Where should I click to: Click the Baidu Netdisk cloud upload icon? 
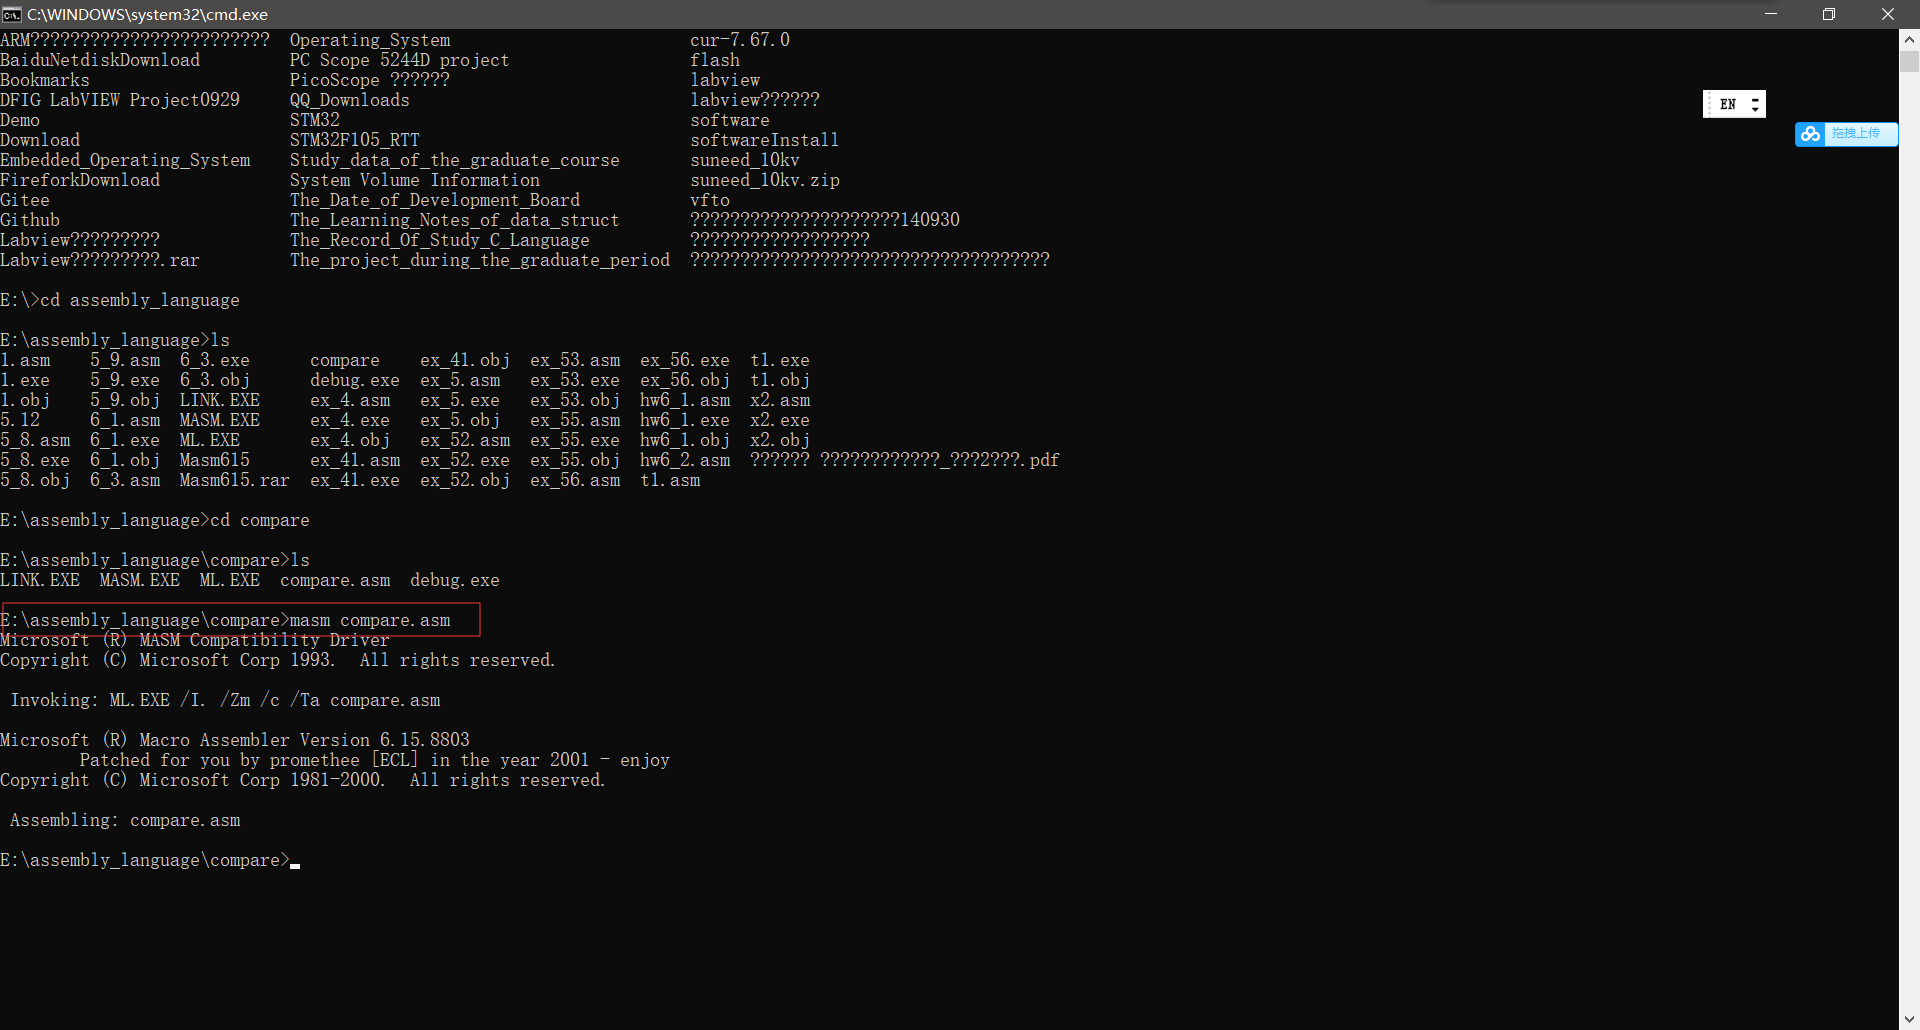pos(1811,134)
